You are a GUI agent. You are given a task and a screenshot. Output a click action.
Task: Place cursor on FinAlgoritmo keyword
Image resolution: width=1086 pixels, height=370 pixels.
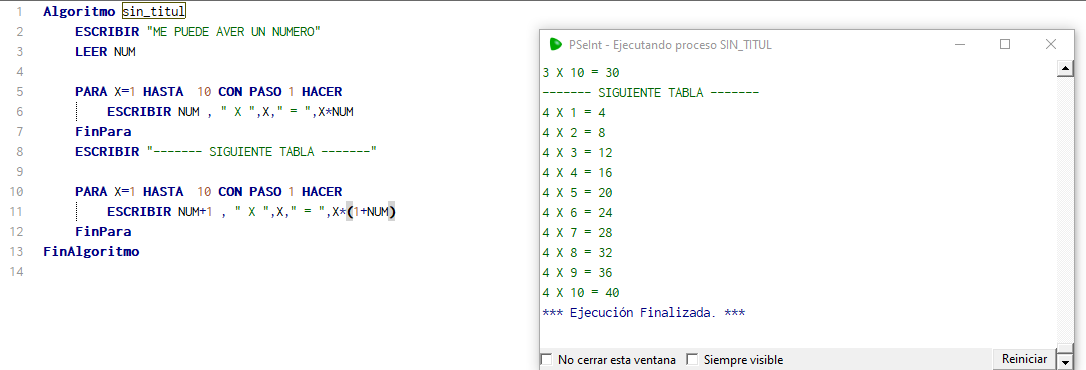coord(91,252)
